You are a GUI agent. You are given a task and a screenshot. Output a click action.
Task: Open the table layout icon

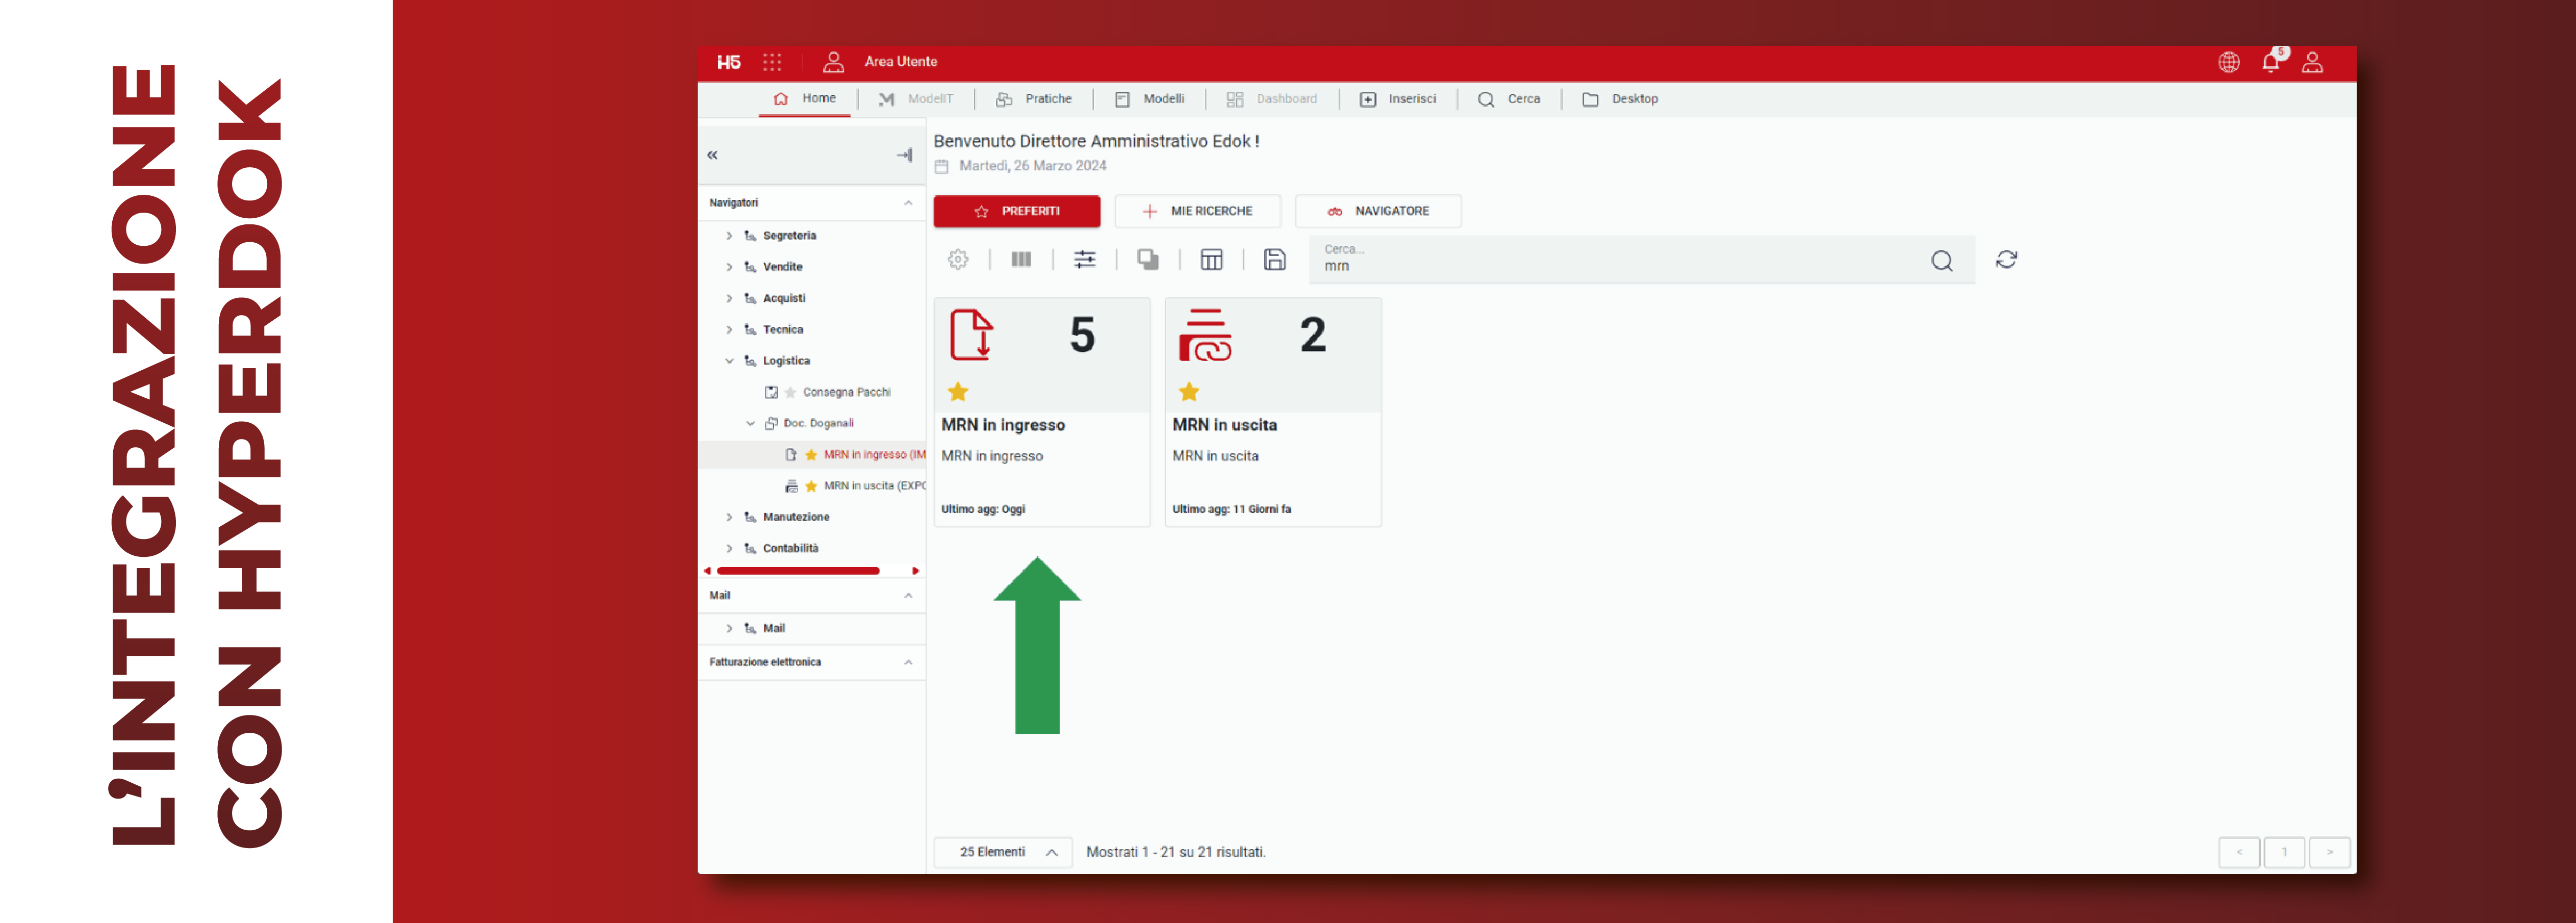(1211, 260)
